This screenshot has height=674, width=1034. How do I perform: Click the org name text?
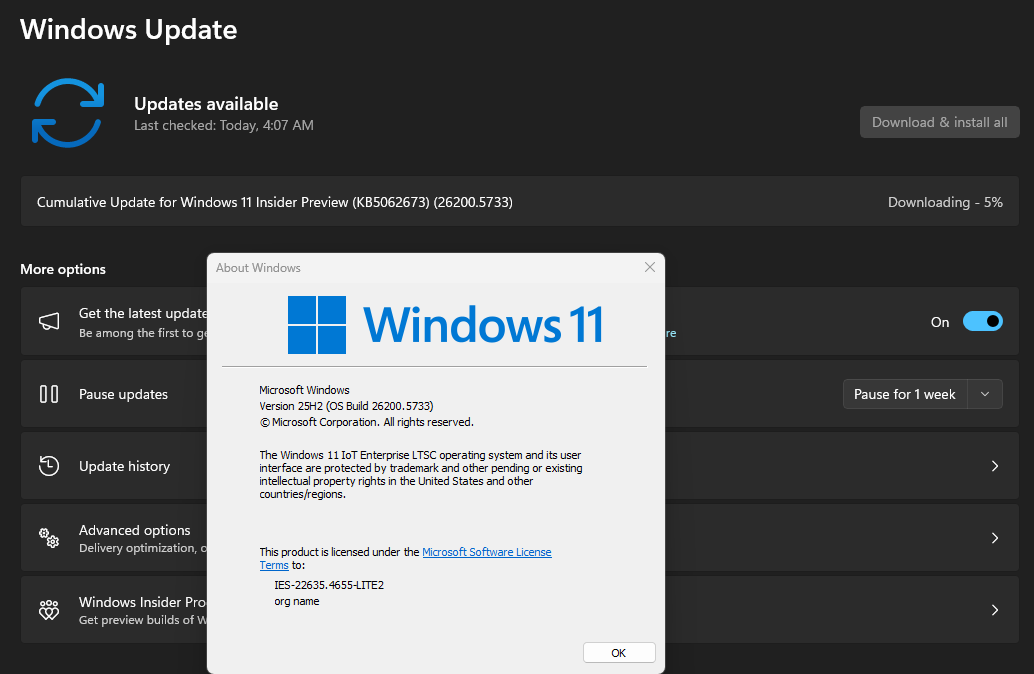[x=297, y=601]
